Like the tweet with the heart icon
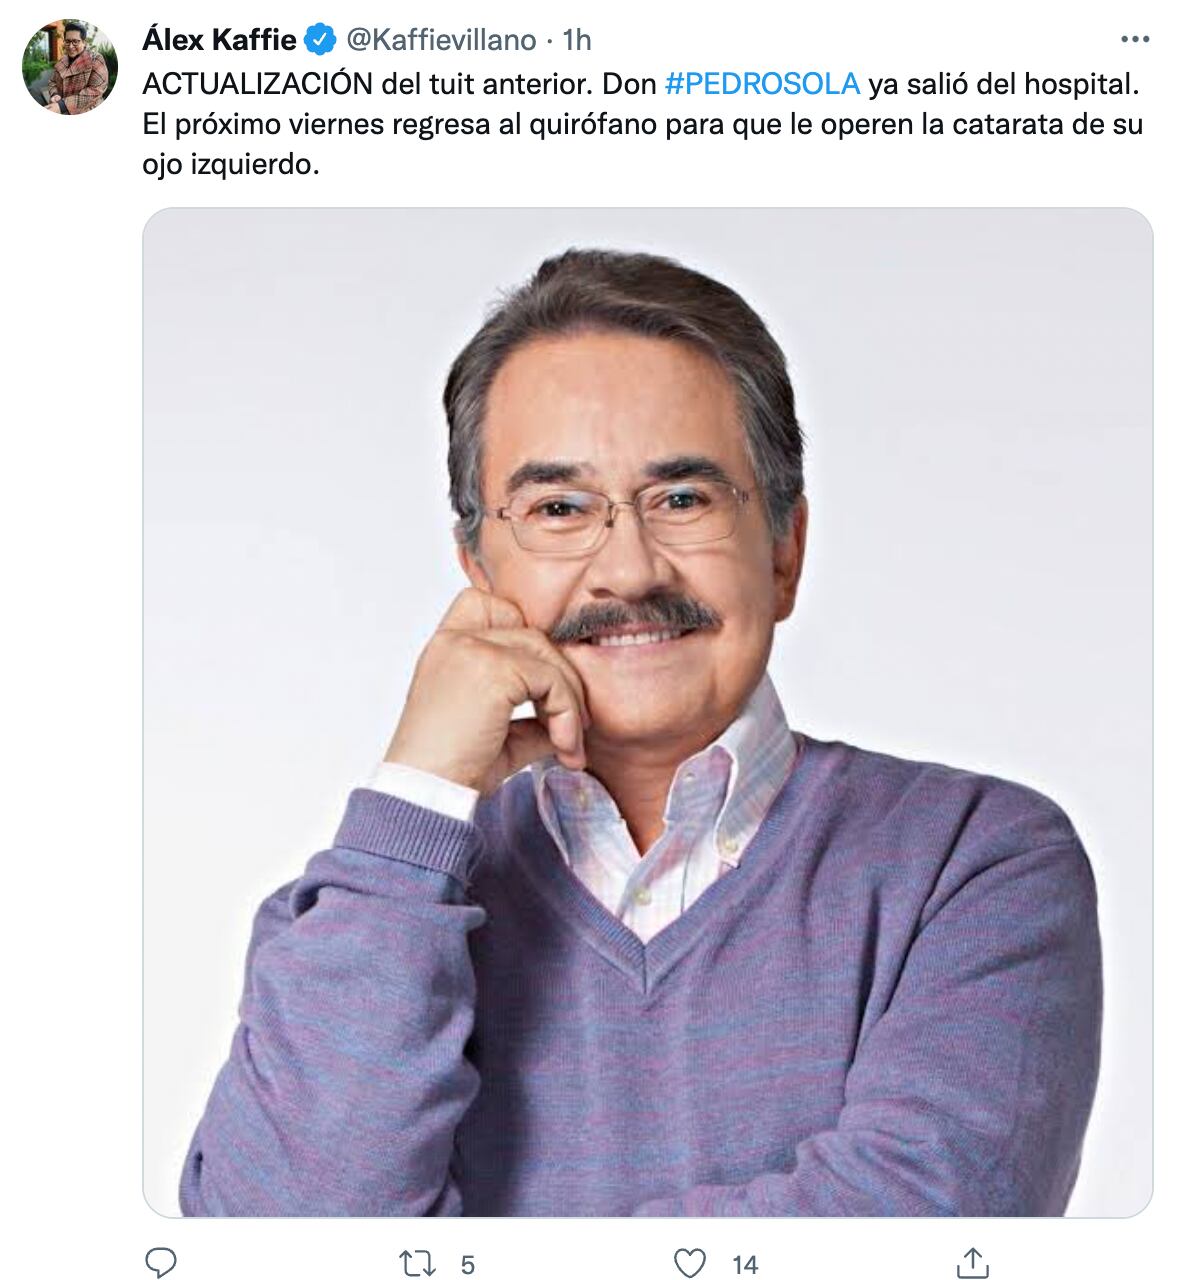This screenshot has height=1280, width=1178. 690,1264
